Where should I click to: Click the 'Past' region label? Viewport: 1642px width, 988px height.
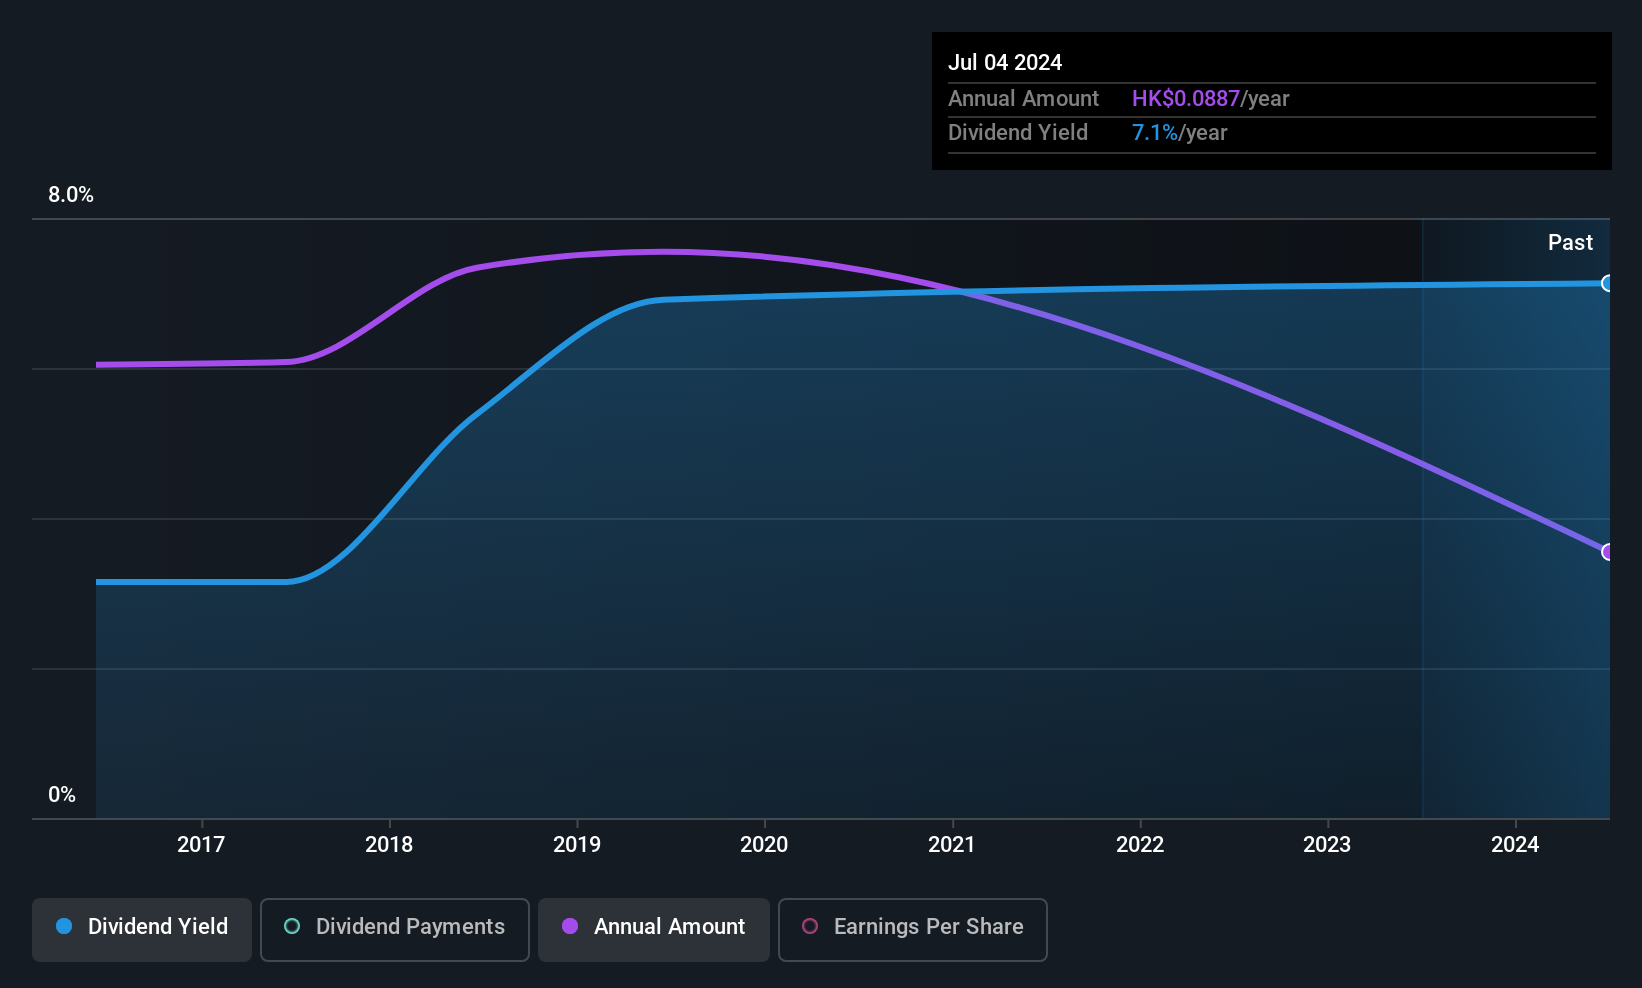tap(1570, 243)
